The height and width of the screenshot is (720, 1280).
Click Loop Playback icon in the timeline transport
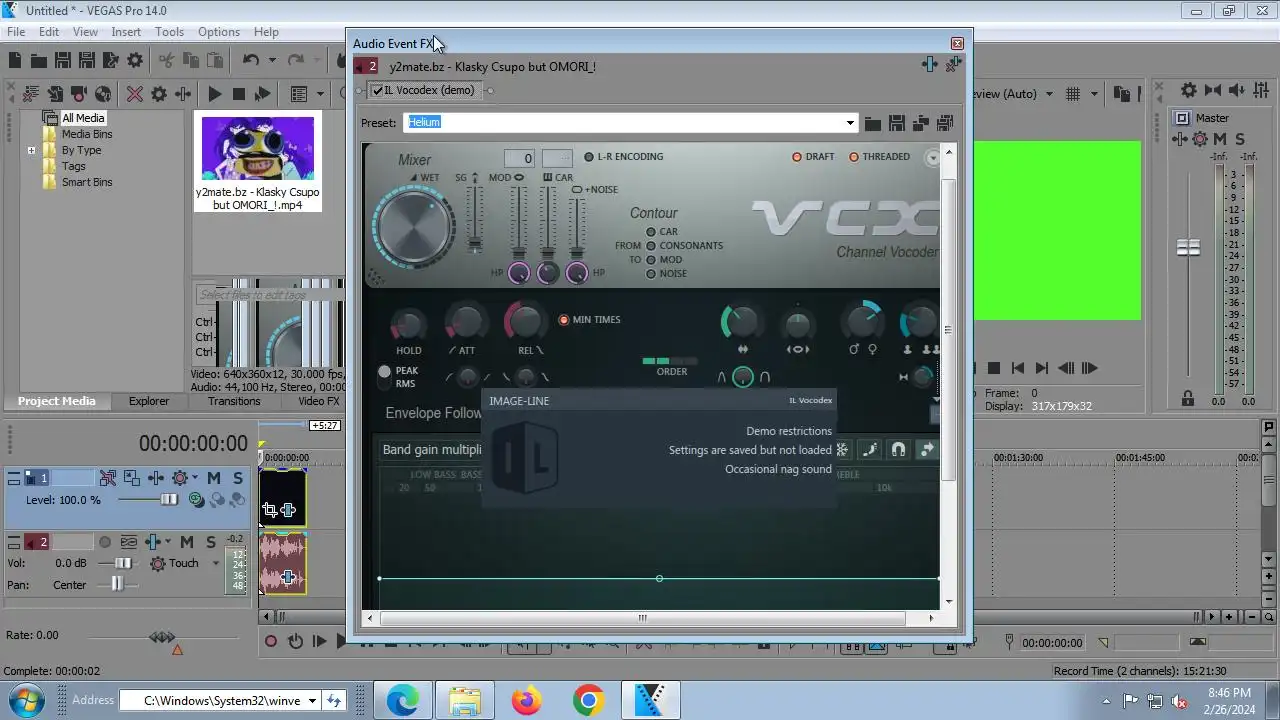295,642
